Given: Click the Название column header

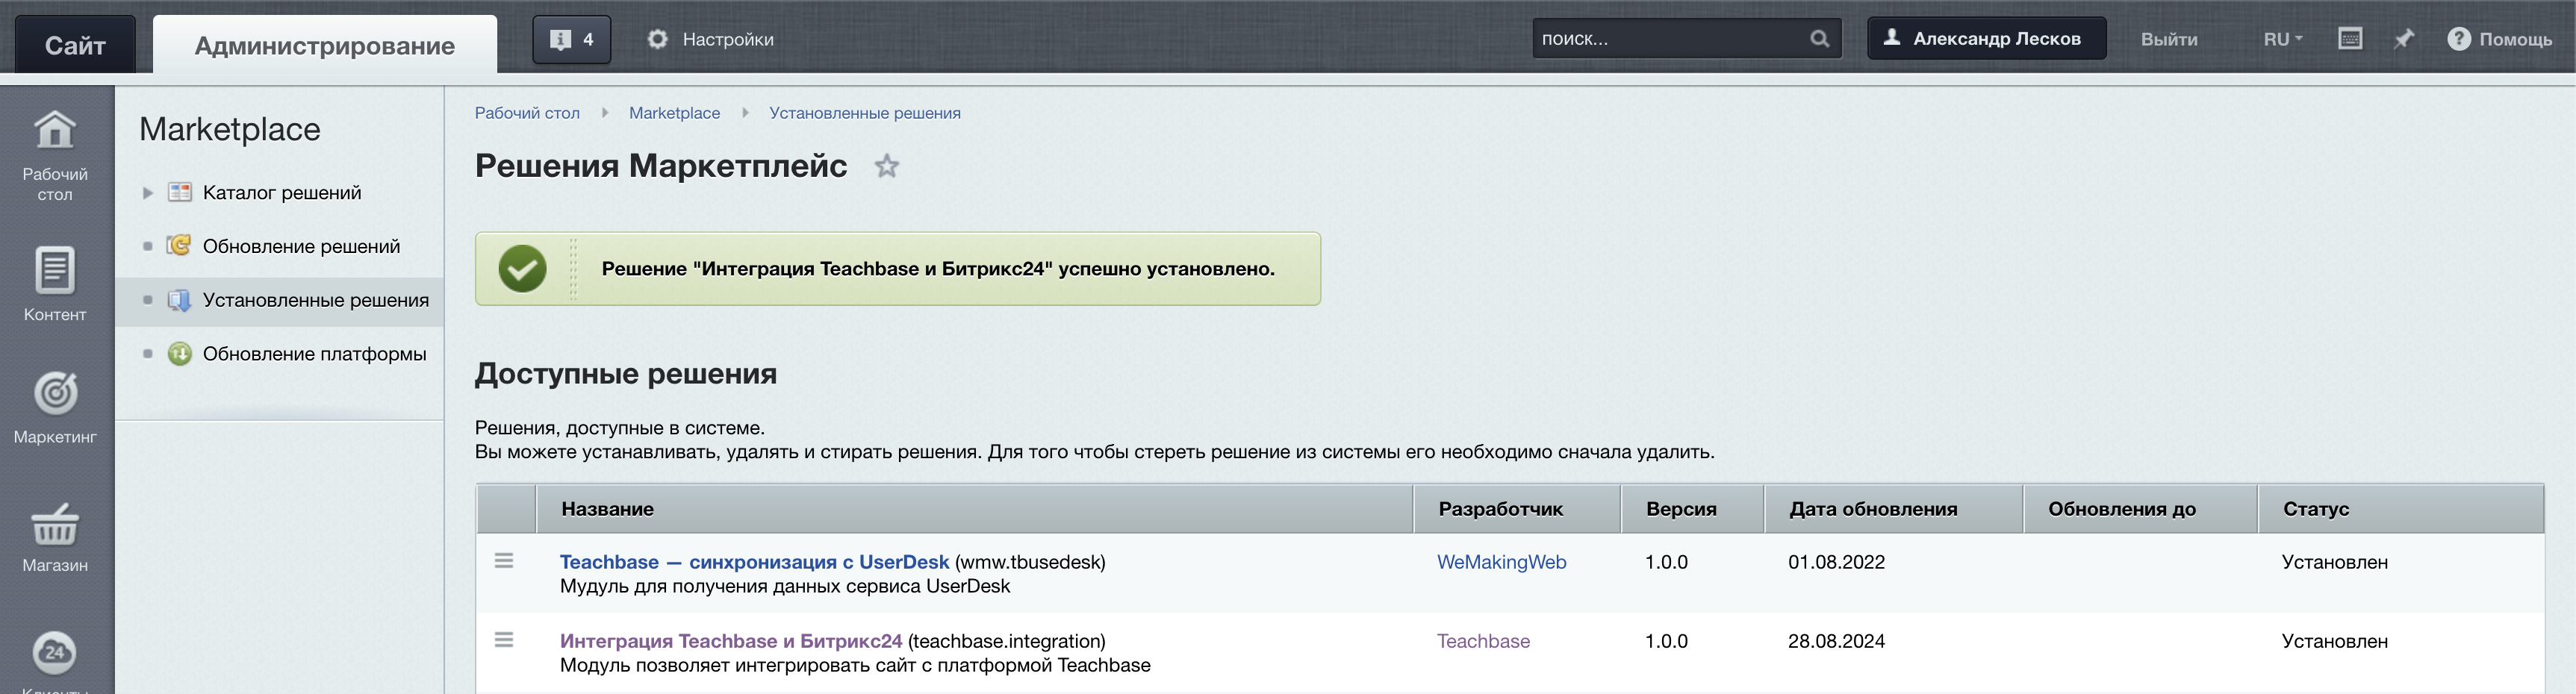Looking at the screenshot, I should [974, 509].
